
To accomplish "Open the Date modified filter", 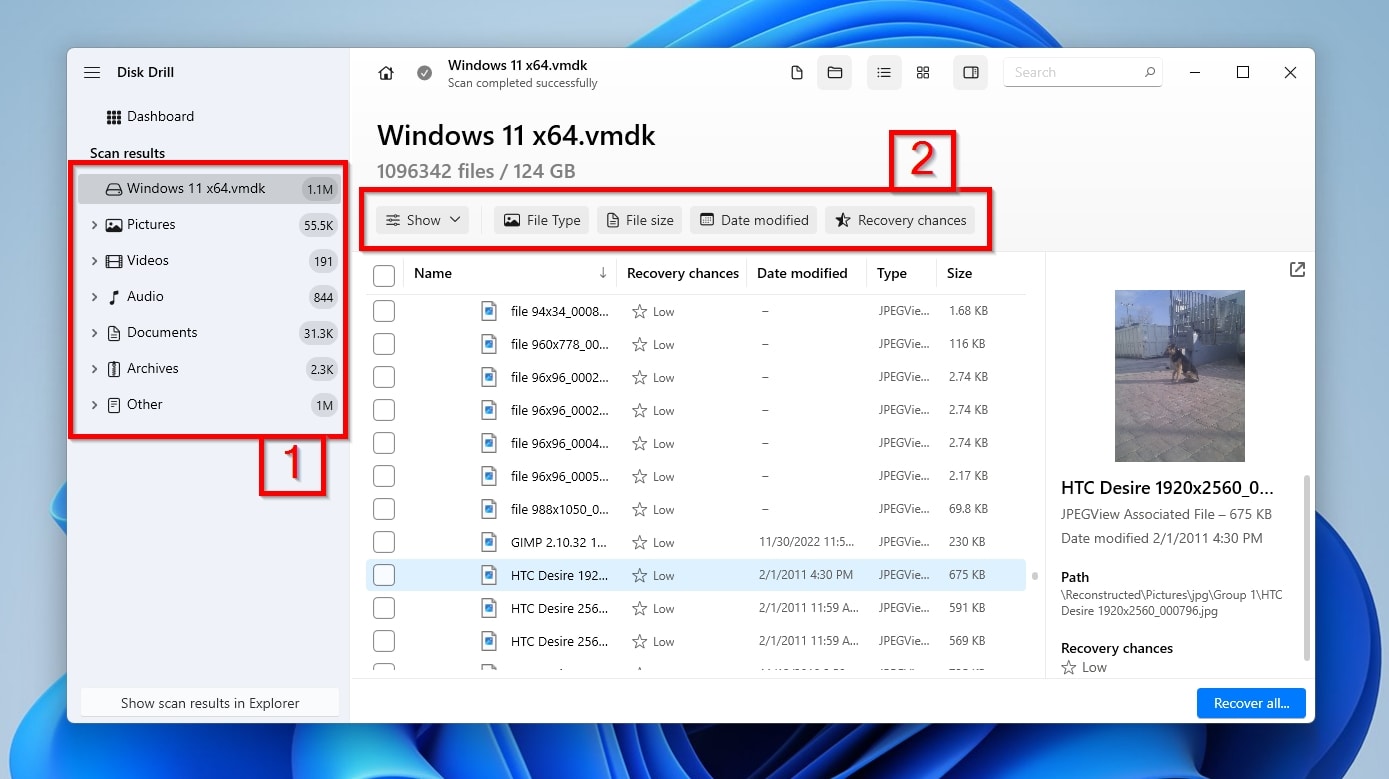I will (x=754, y=221).
